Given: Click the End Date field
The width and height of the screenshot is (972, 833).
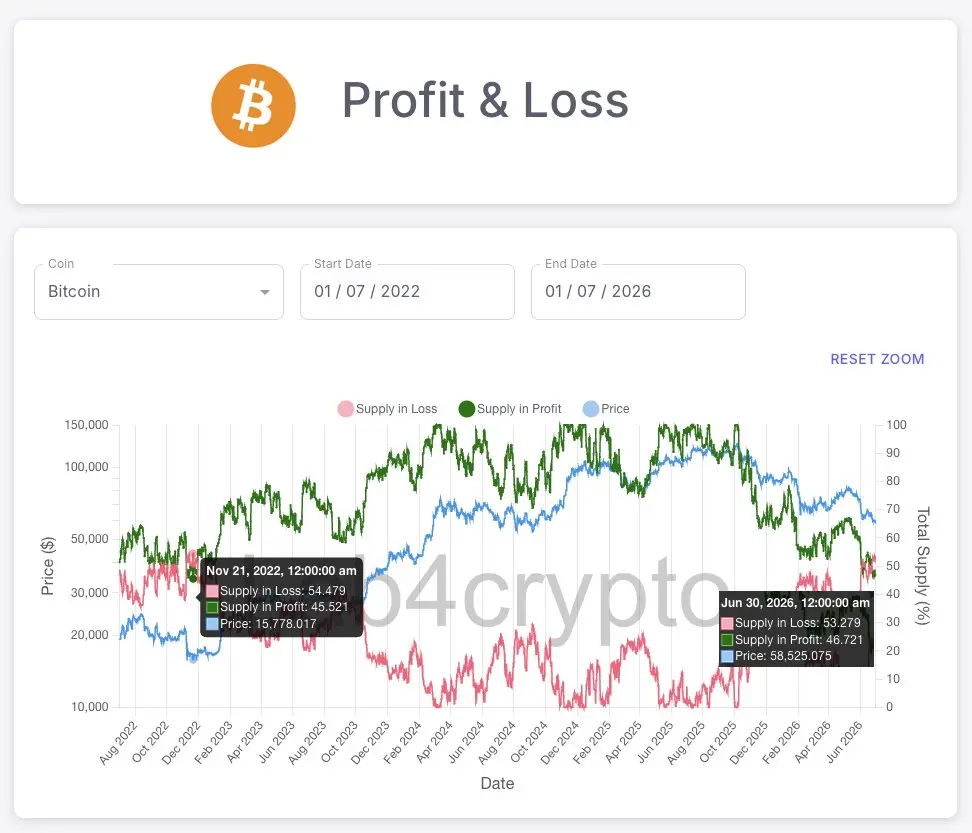Looking at the screenshot, I should tap(638, 292).
